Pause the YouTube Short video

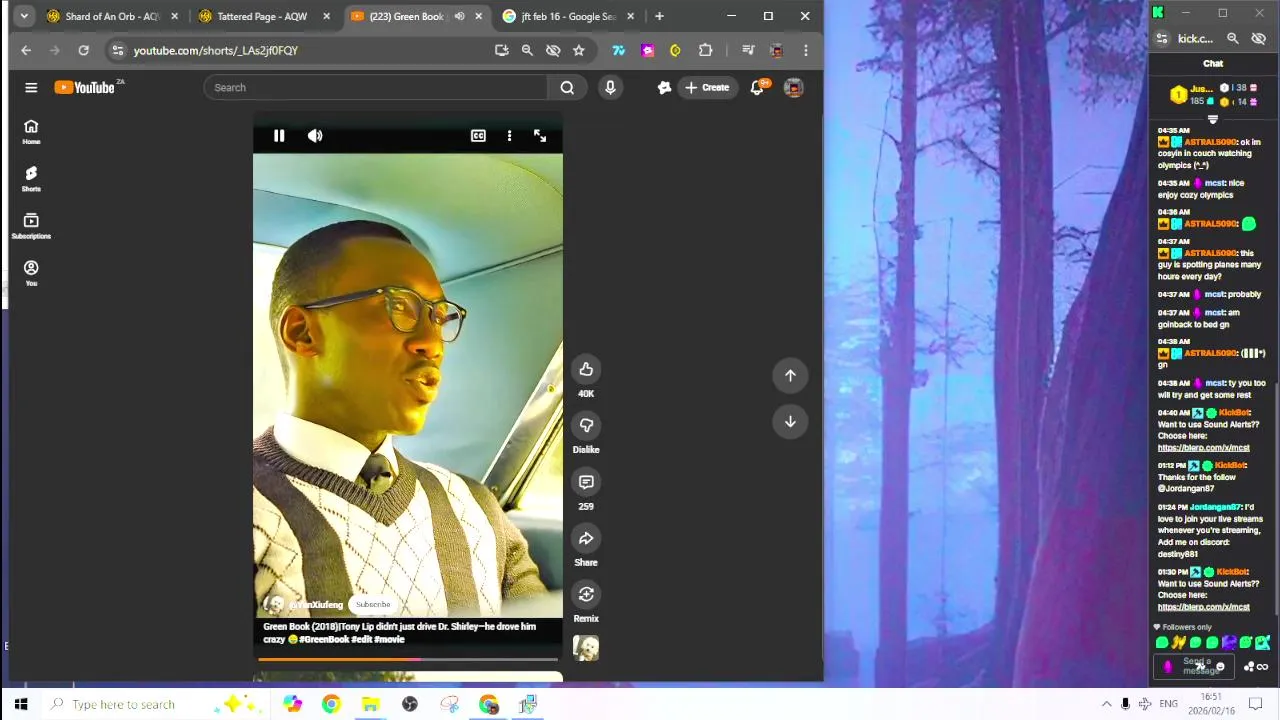279,136
